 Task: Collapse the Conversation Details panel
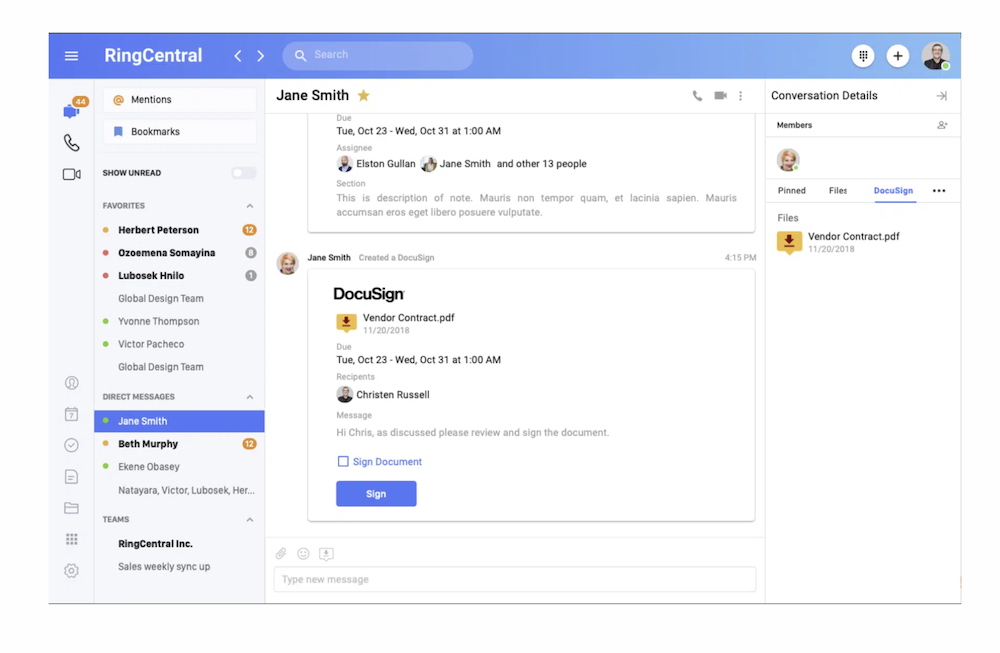(941, 96)
